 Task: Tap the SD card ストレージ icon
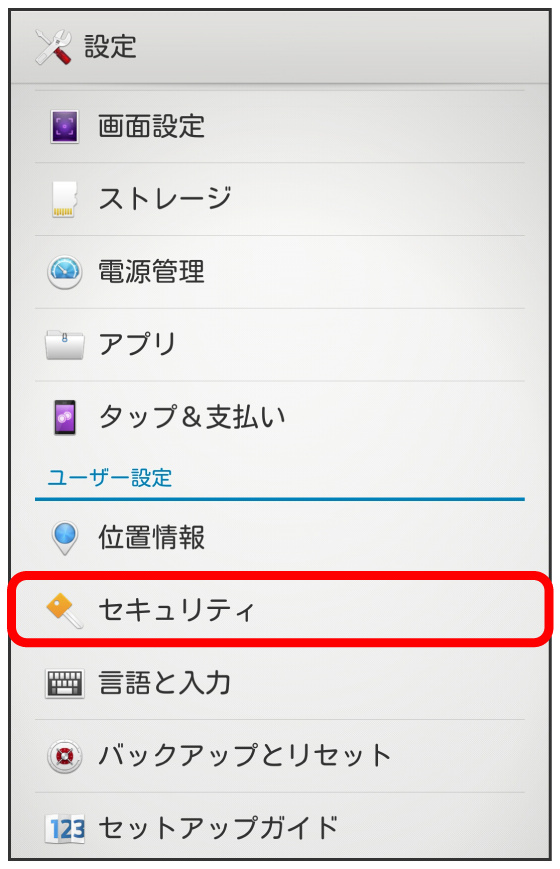click(x=64, y=199)
